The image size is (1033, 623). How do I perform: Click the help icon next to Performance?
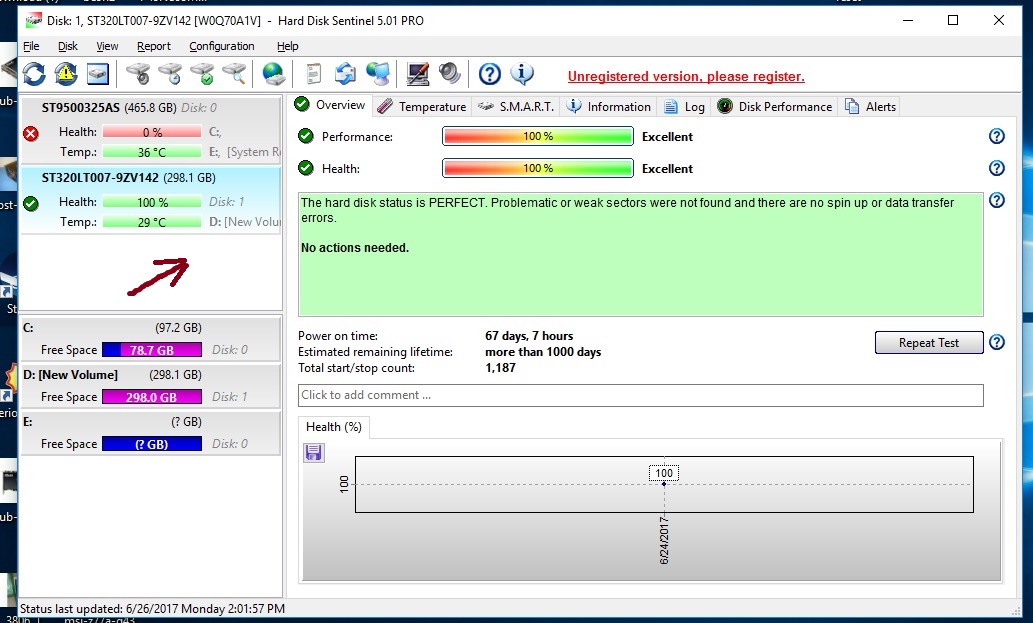(x=996, y=137)
